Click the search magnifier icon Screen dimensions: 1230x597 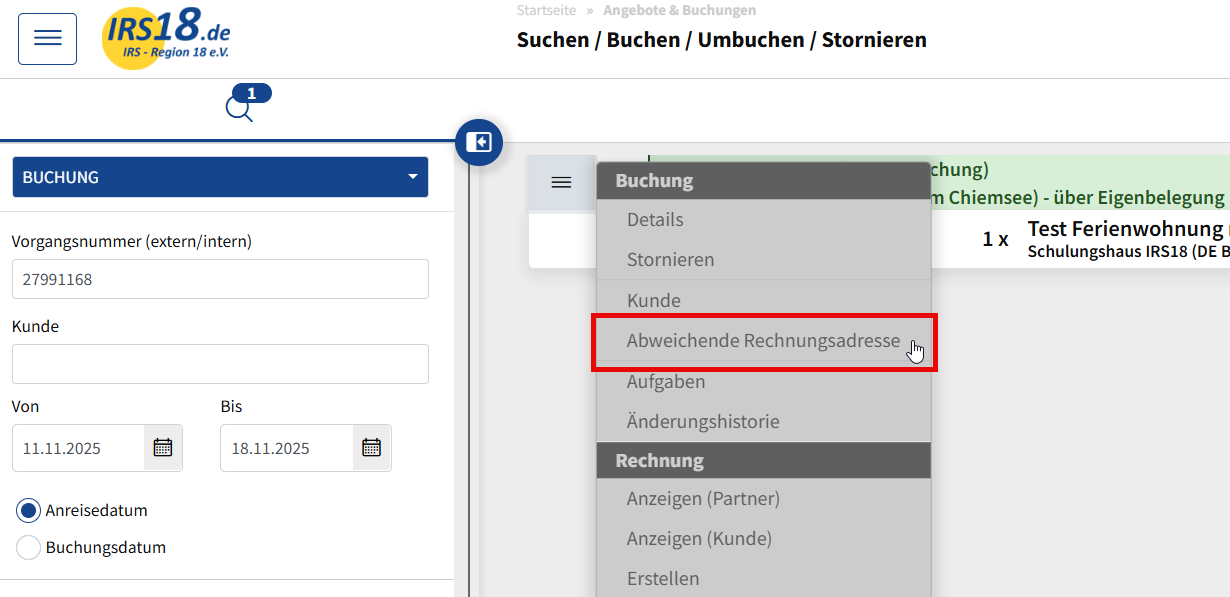pos(239,108)
